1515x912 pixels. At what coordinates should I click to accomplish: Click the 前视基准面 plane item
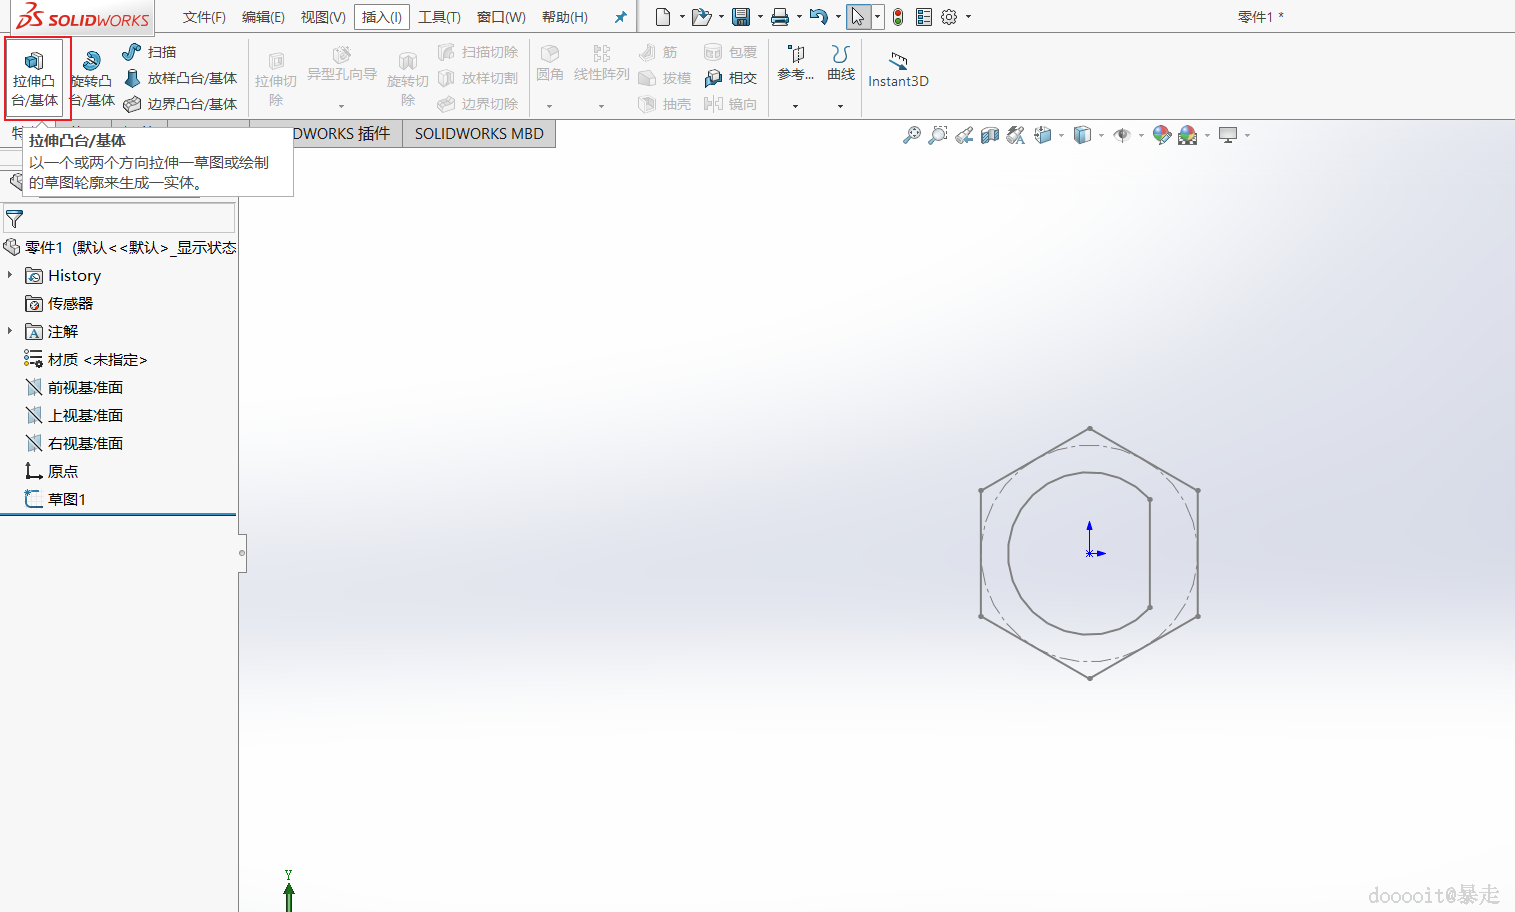[x=85, y=387]
